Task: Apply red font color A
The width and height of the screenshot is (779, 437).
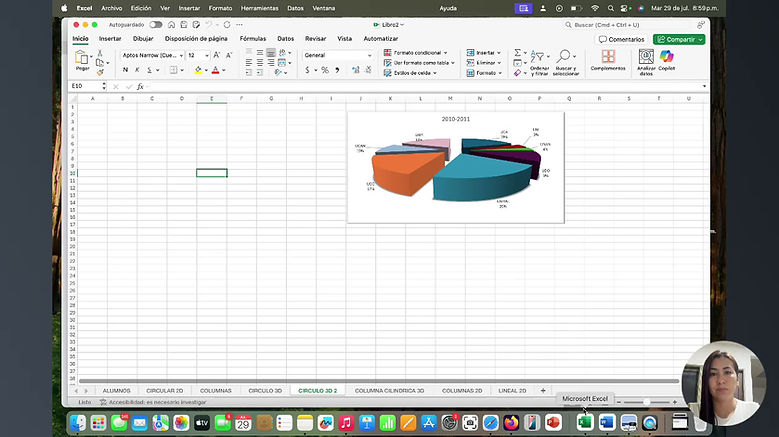Action: tap(216, 70)
